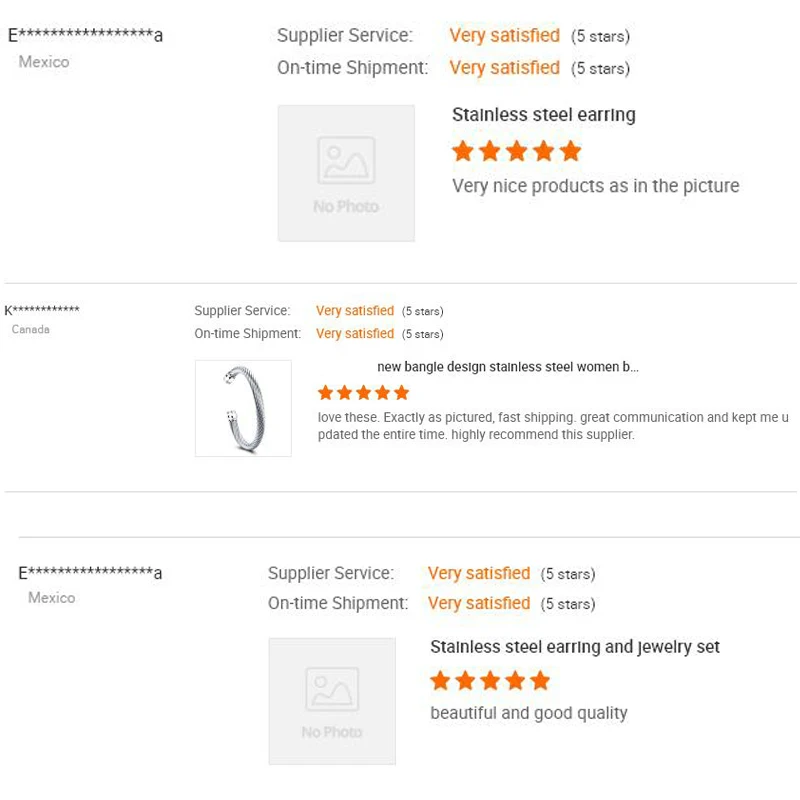Click the 'love these. Exactly as pictured' review text
This screenshot has width=800, height=800.
553,426
